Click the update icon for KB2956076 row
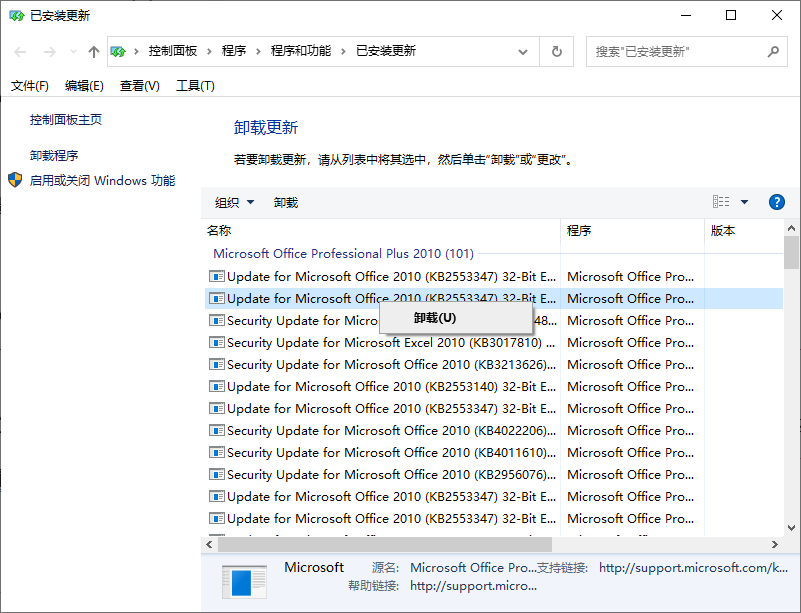The width and height of the screenshot is (801, 613). pyautogui.click(x=217, y=474)
